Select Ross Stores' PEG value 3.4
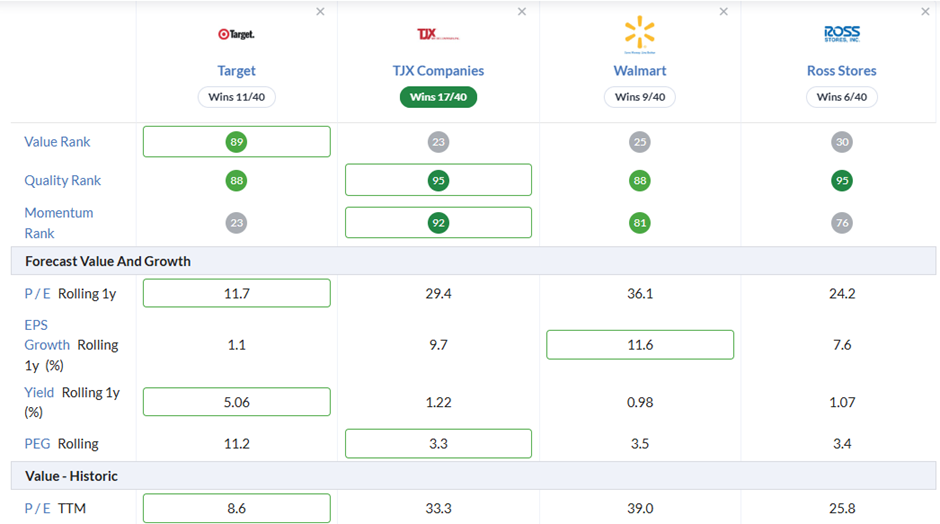Viewport: 940px width, 524px height. tap(842, 444)
